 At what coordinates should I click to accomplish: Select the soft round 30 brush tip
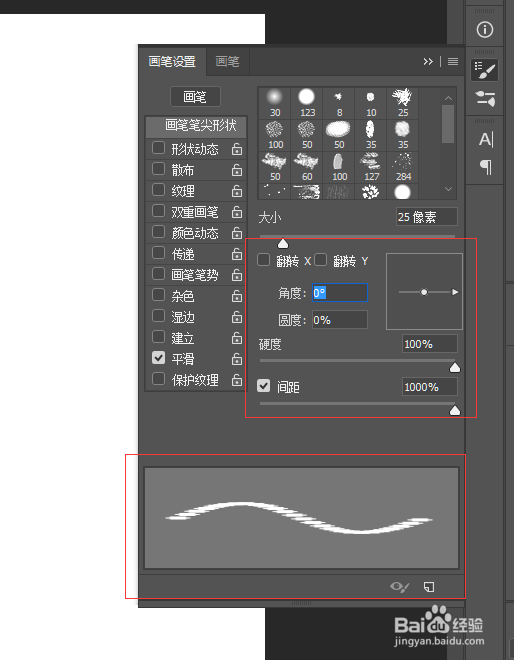coord(274,103)
